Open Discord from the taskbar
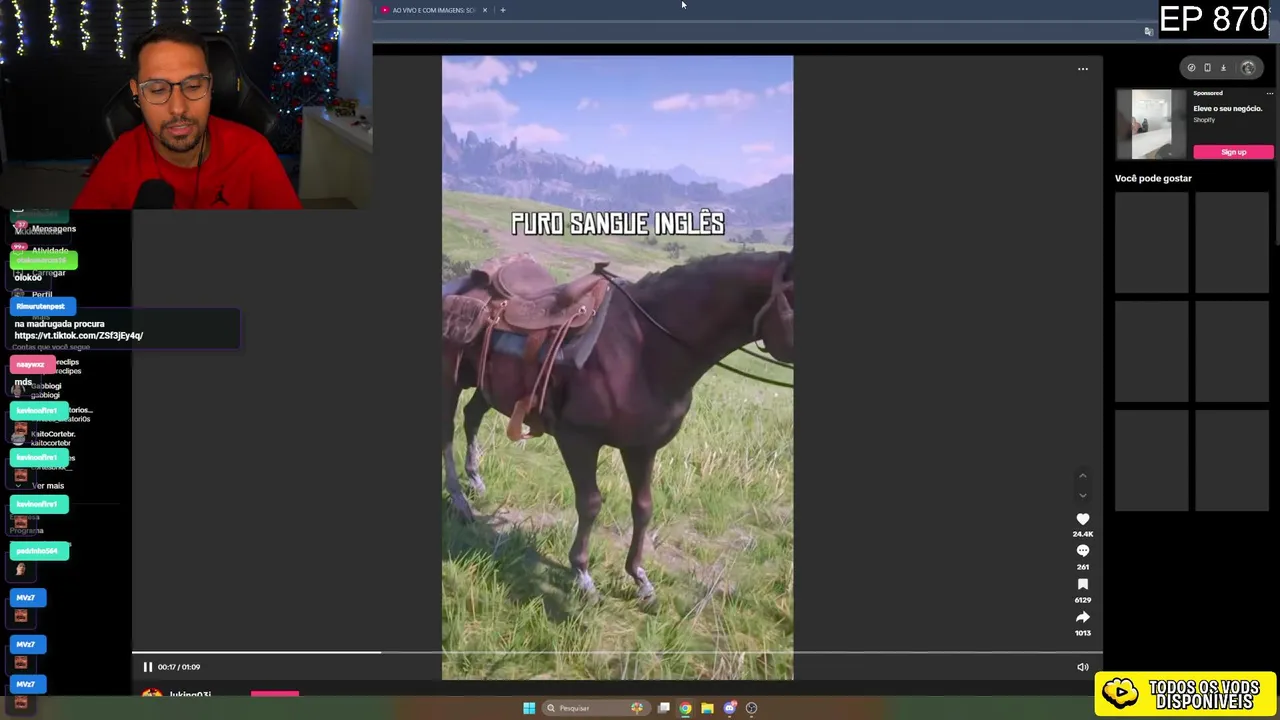 (729, 708)
